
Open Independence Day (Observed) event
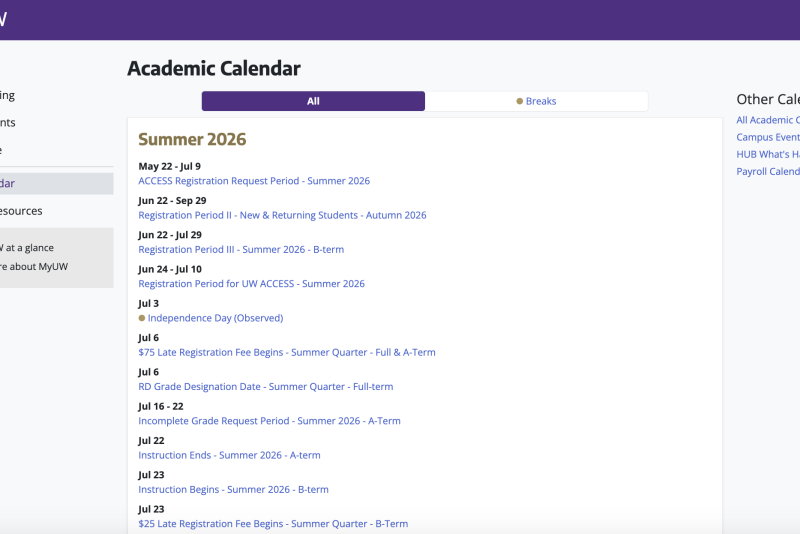215,318
